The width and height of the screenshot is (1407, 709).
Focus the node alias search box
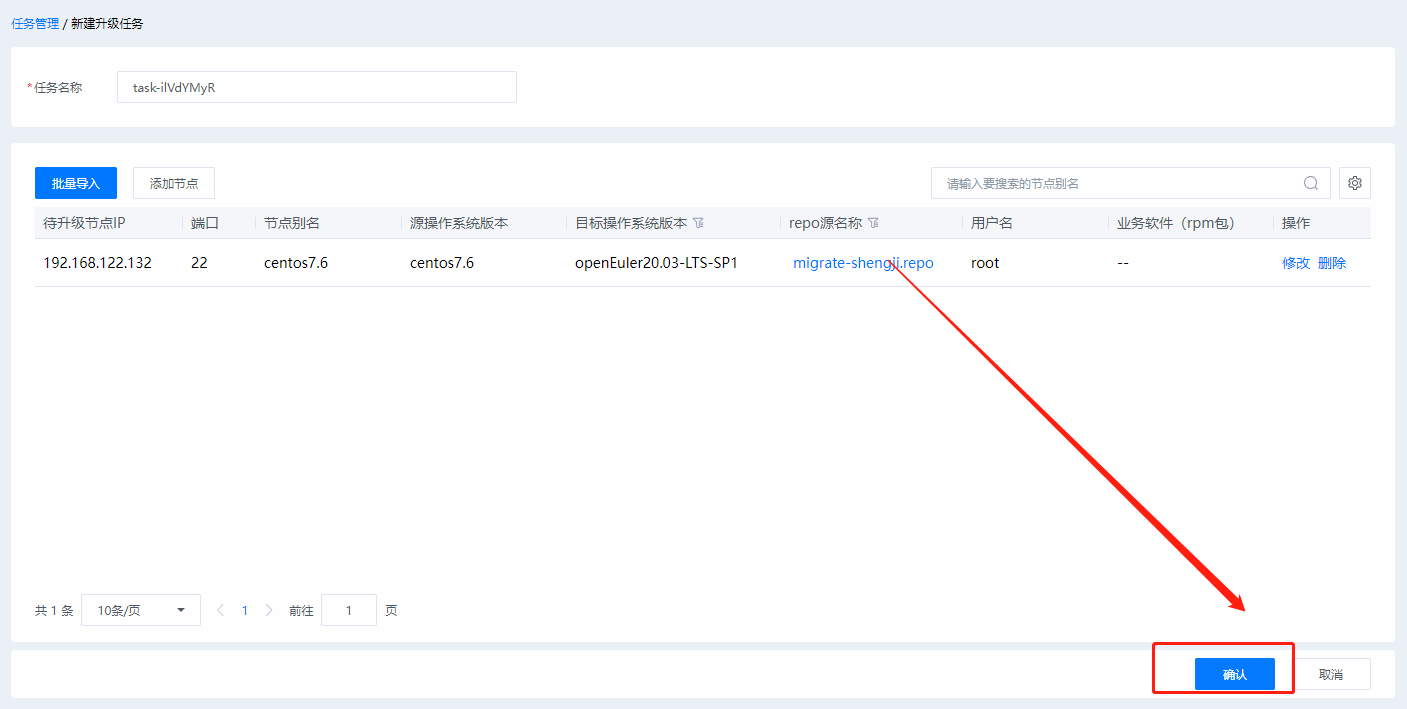pos(1131,183)
